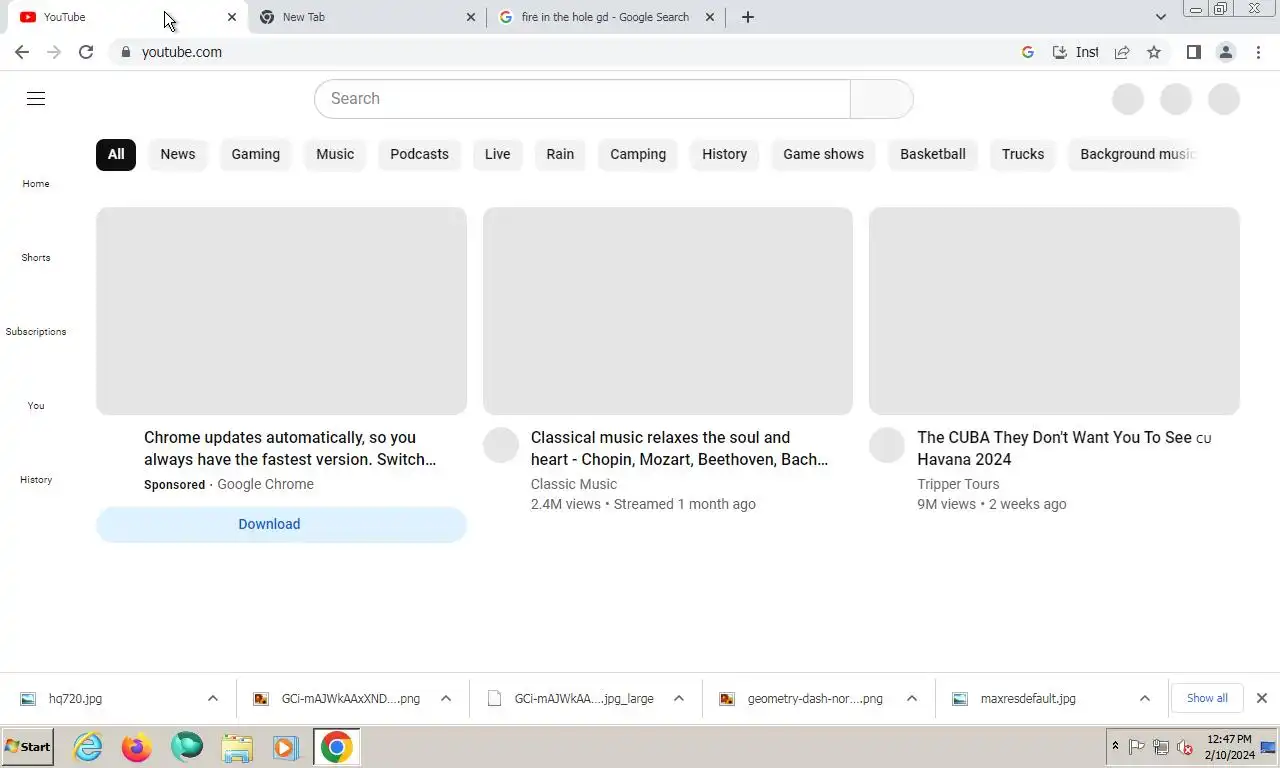Select the Camping filter chip
Viewport: 1280px width, 768px height.
pos(638,154)
